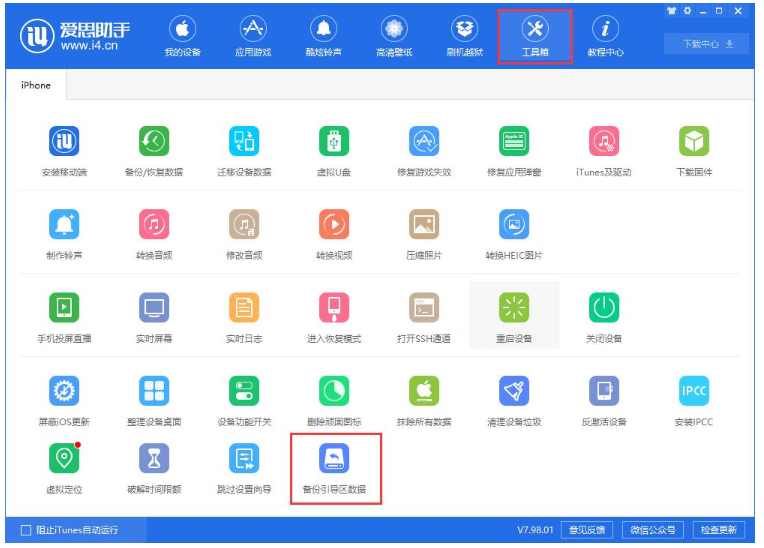Open settings gear in title bar
Image resolution: width=764 pixels, height=548 pixels.
pos(687,11)
